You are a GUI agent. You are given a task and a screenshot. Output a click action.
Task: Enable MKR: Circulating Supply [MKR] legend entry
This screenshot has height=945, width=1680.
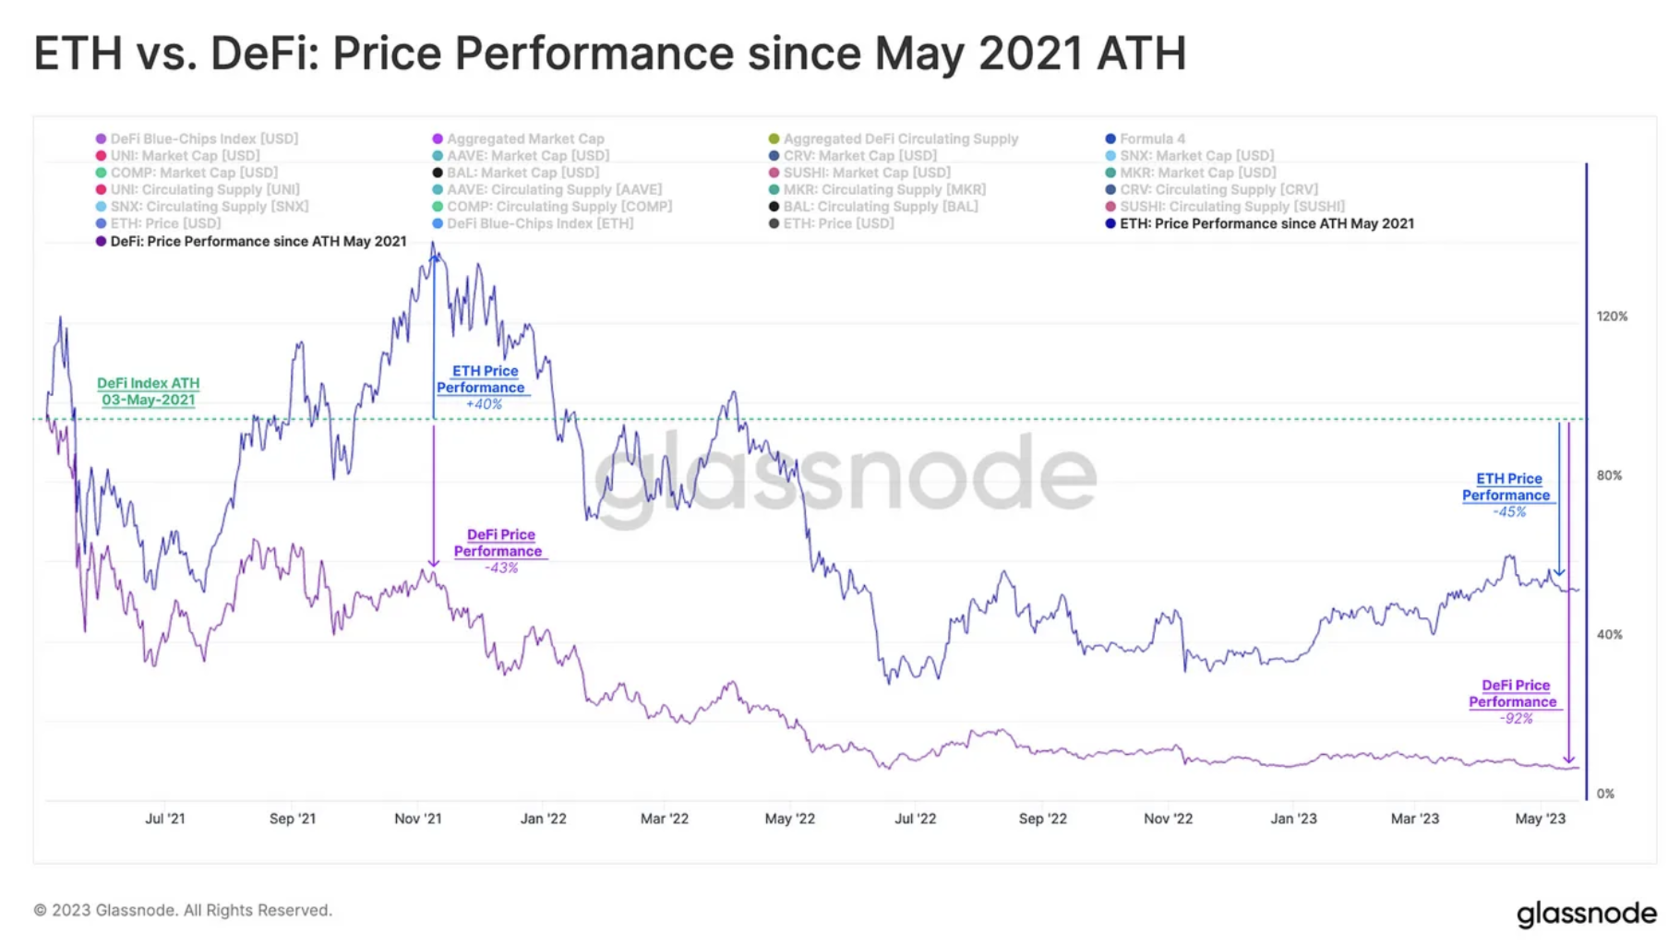[x=877, y=190]
